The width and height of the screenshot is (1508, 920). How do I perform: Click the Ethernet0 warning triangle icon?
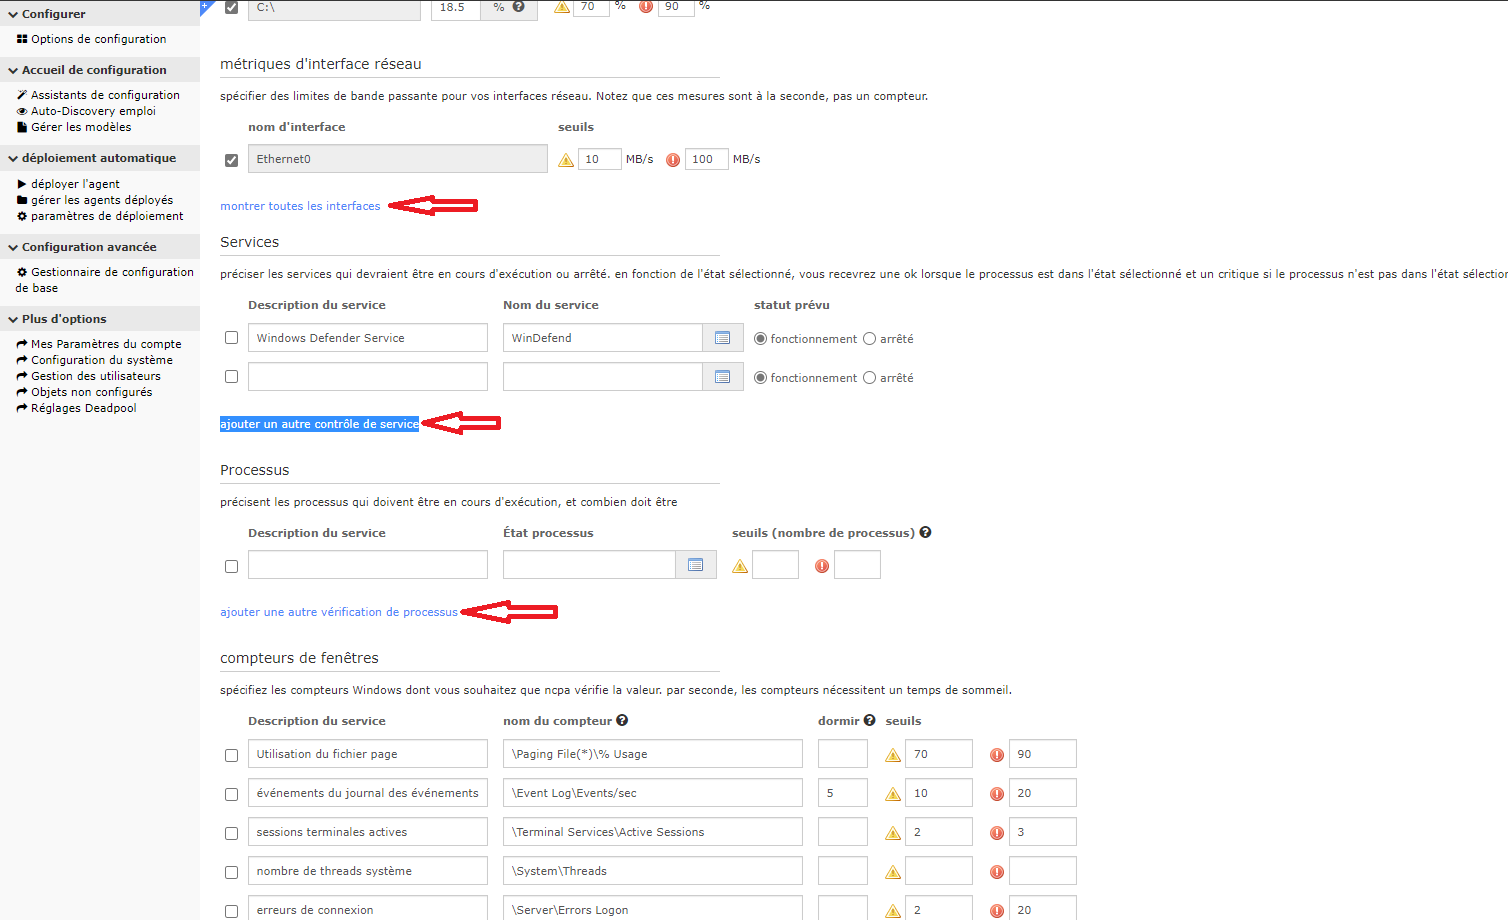[566, 160]
